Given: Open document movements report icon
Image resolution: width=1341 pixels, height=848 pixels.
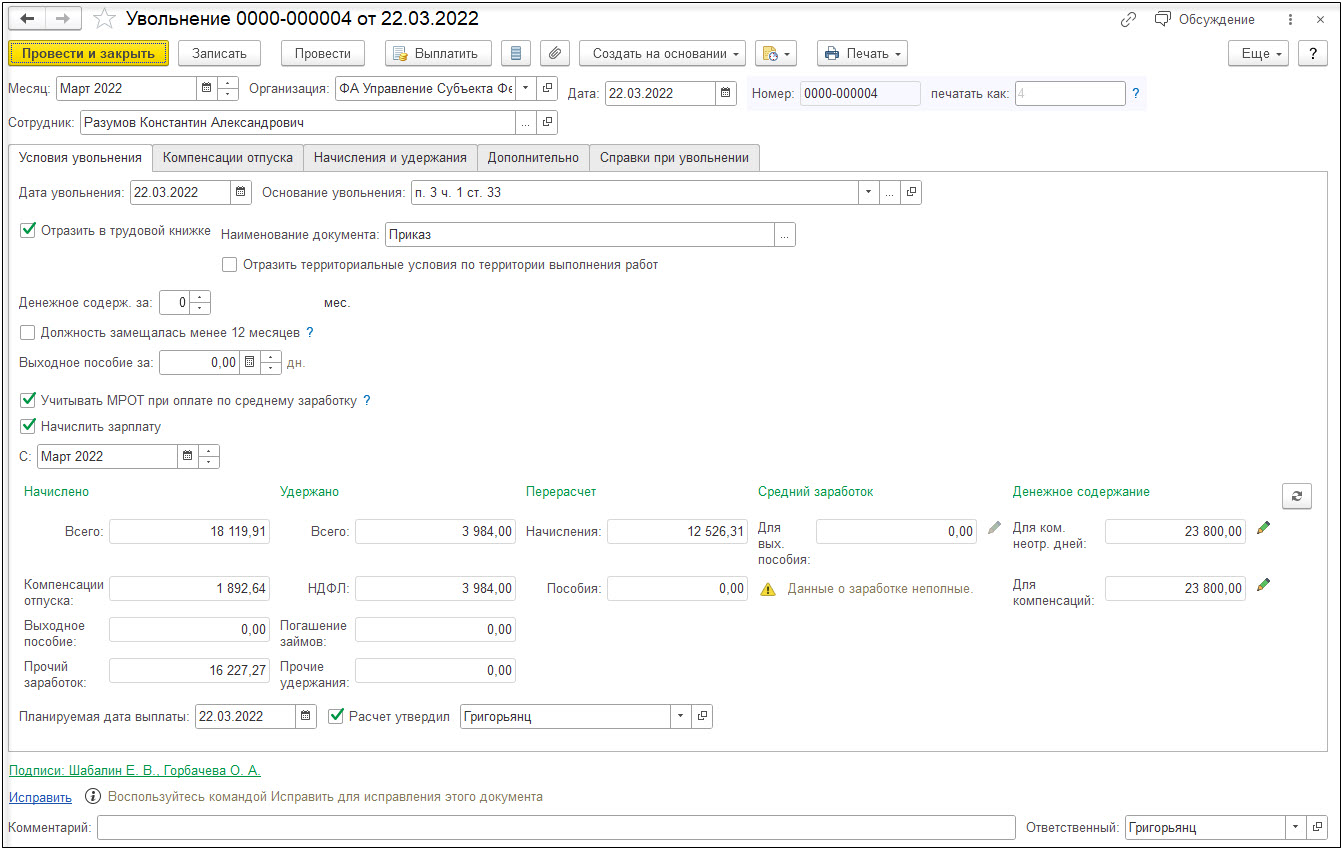Looking at the screenshot, I should click(515, 53).
